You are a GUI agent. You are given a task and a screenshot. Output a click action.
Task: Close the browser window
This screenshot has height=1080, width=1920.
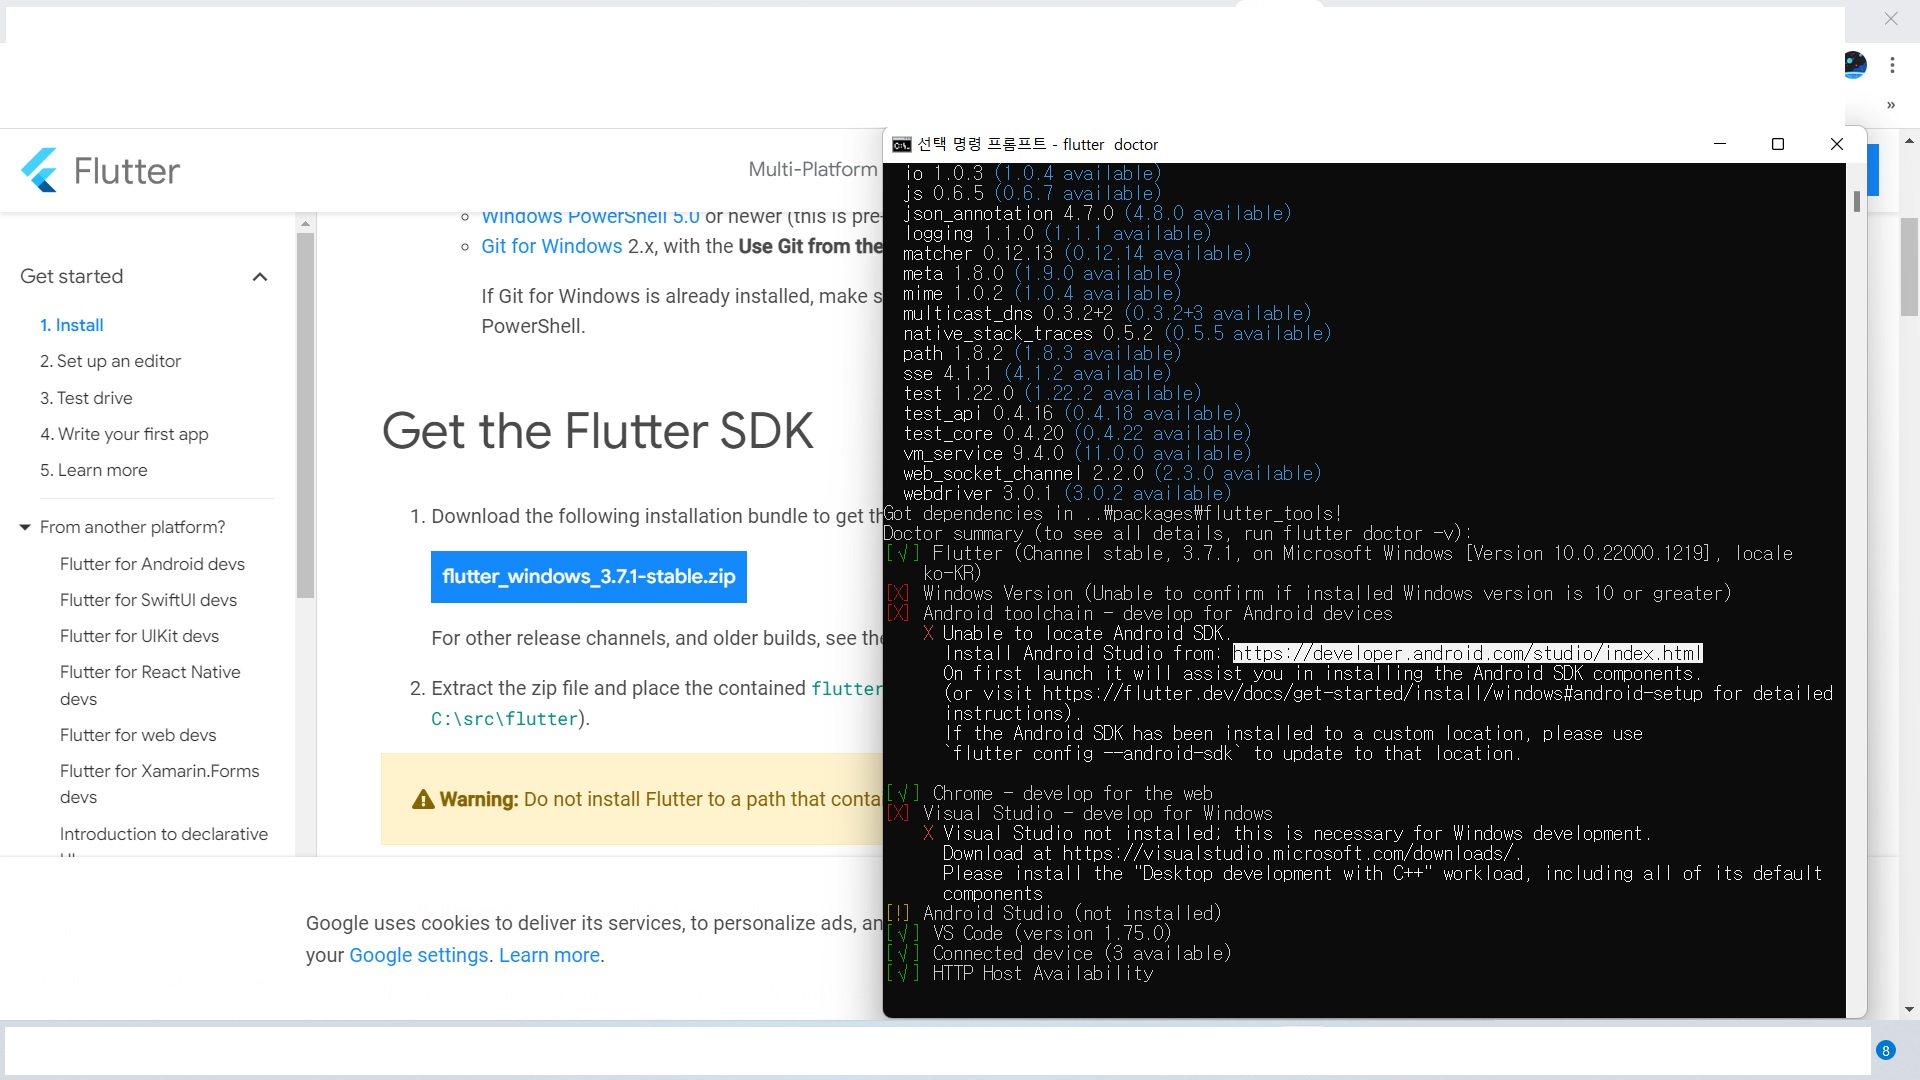1890,18
